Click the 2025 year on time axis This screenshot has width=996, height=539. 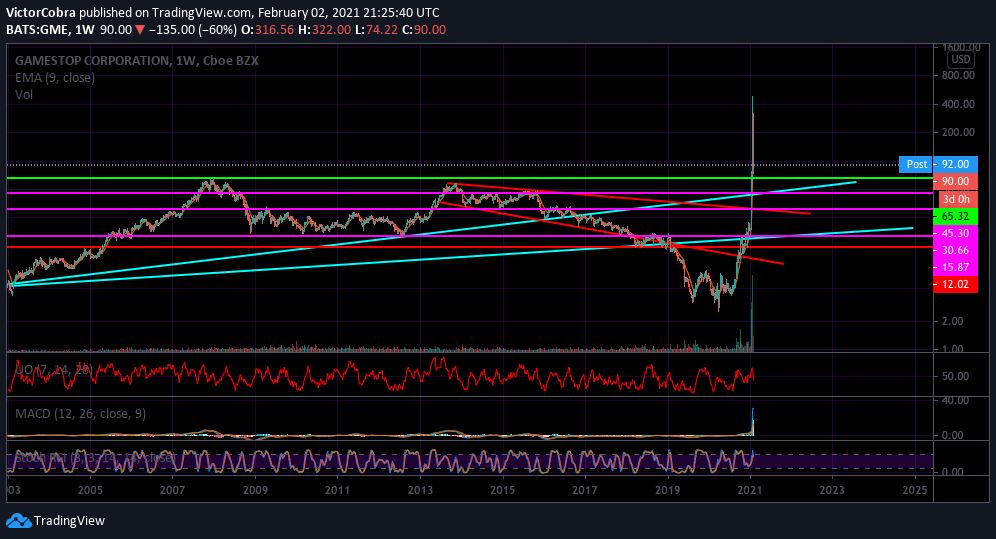[x=915, y=490]
